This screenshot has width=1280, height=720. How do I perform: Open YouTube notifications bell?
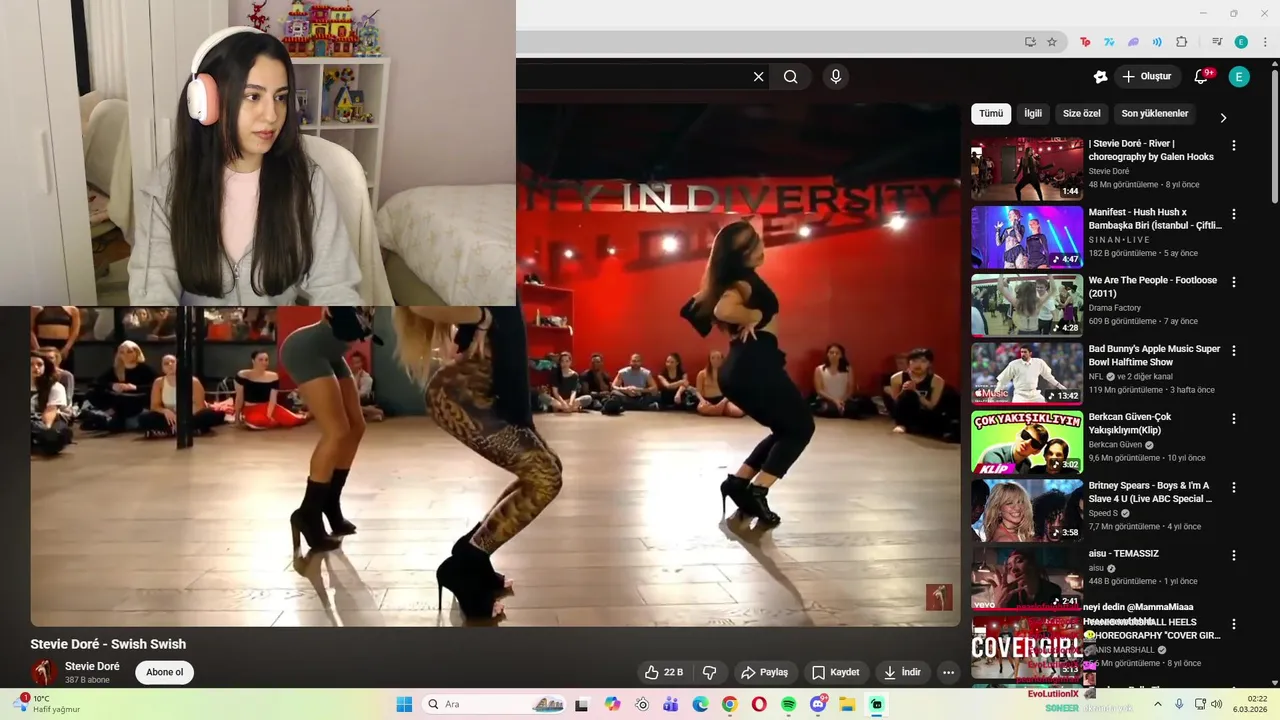point(1202,77)
